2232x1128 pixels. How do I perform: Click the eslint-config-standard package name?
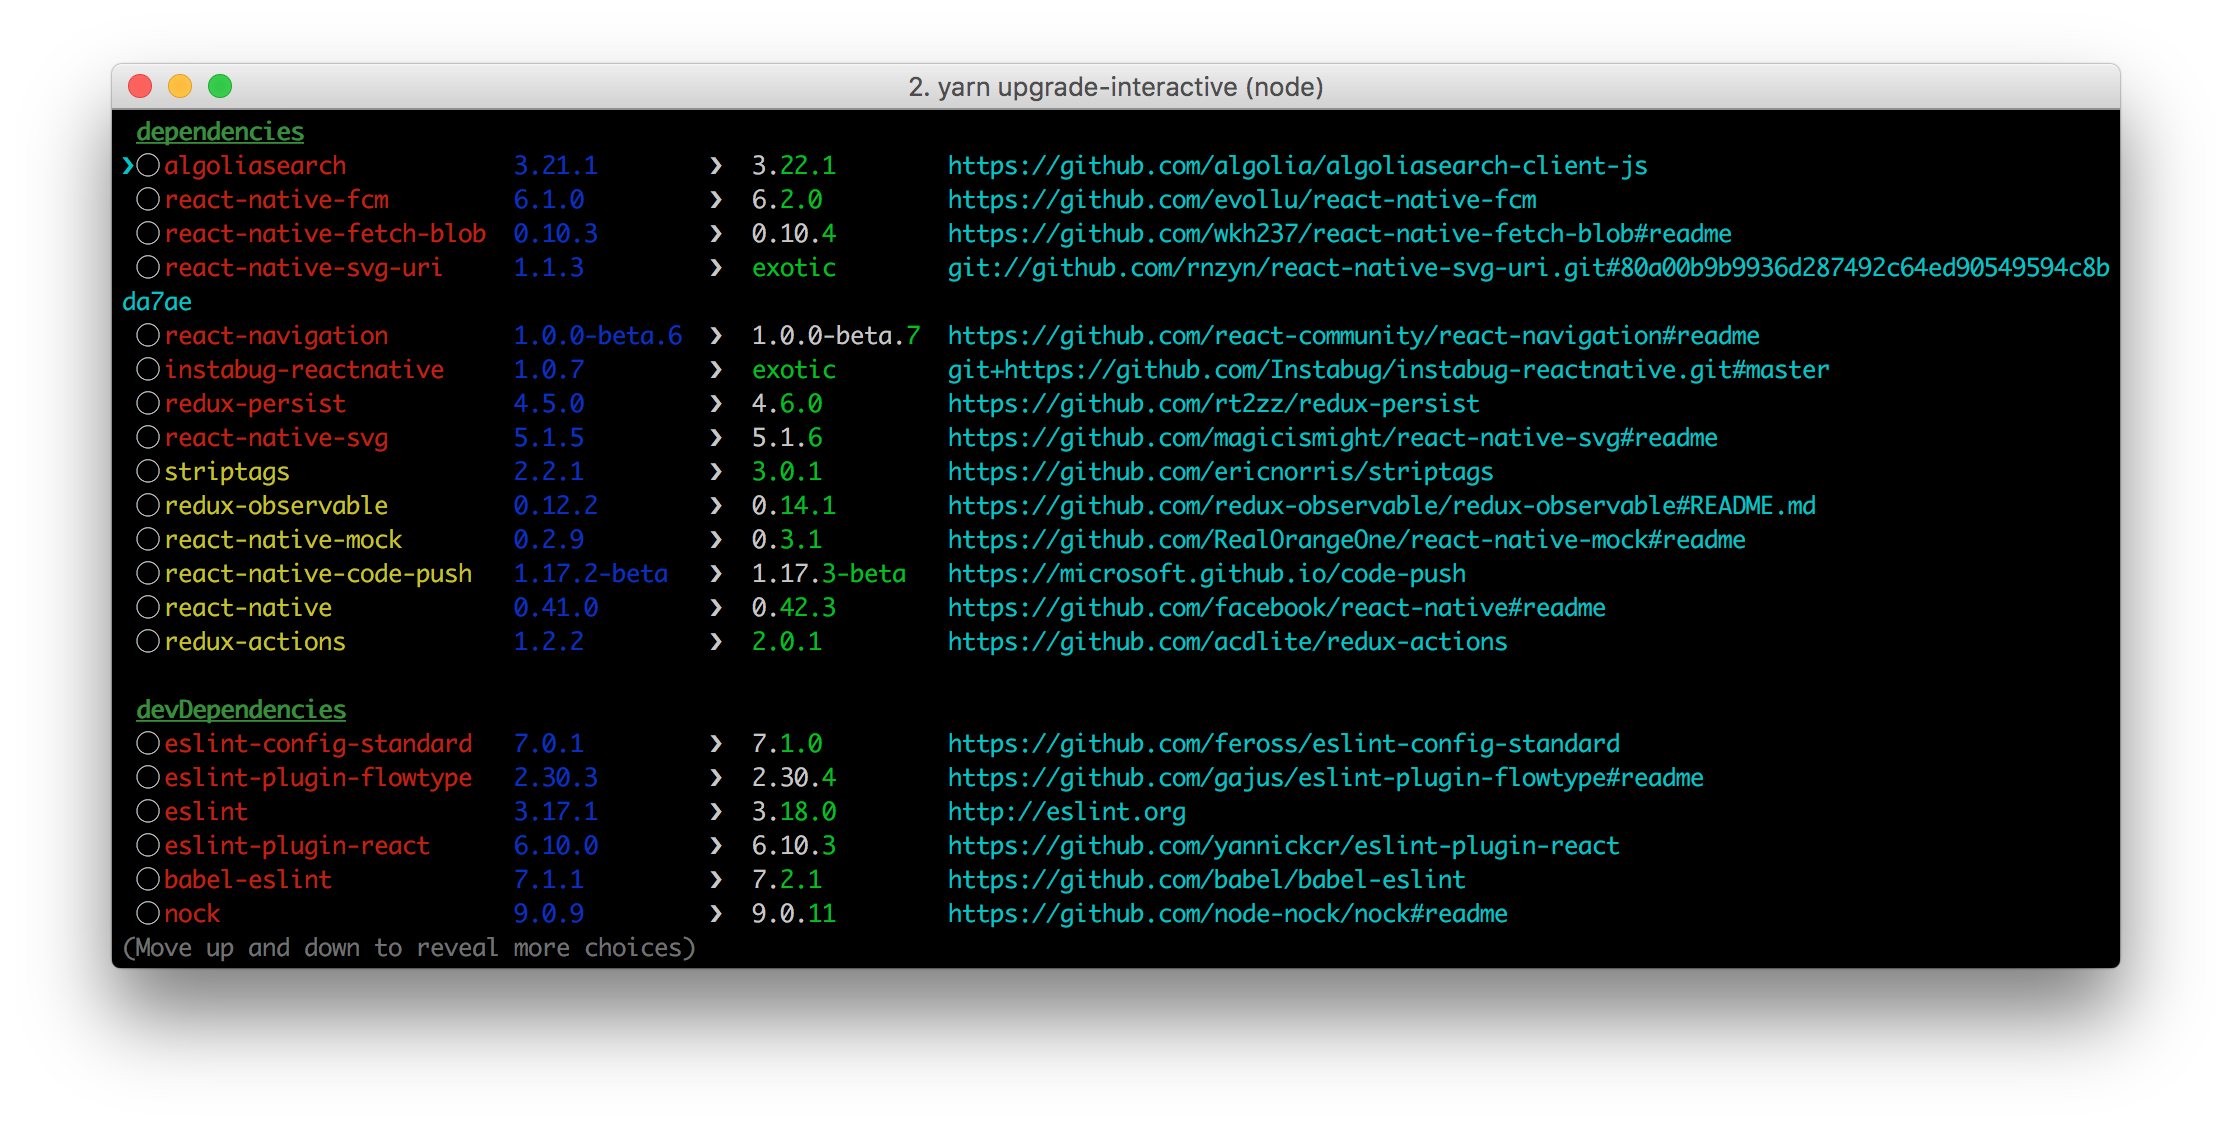tap(318, 744)
